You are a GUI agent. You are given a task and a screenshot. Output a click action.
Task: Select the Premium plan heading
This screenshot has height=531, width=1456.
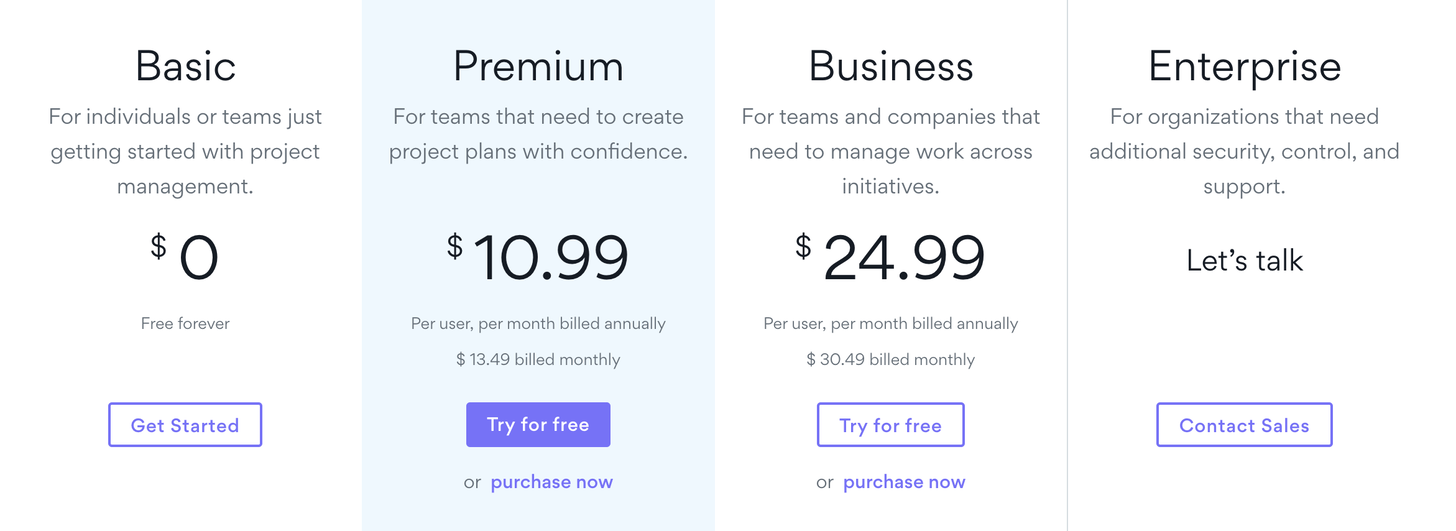coord(538,66)
